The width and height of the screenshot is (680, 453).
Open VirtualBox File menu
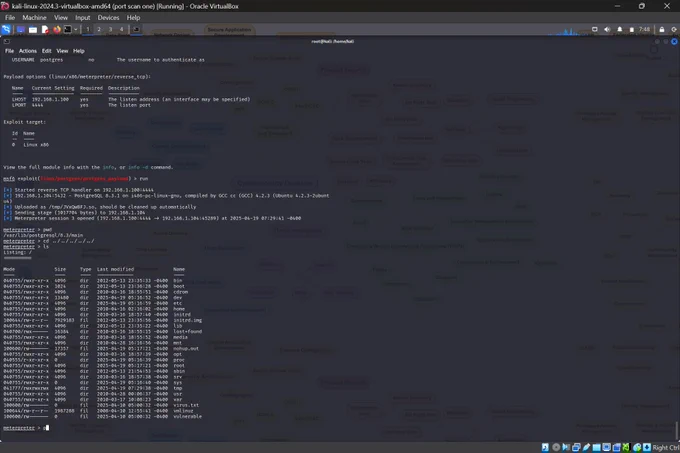pyautogui.click(x=10, y=18)
